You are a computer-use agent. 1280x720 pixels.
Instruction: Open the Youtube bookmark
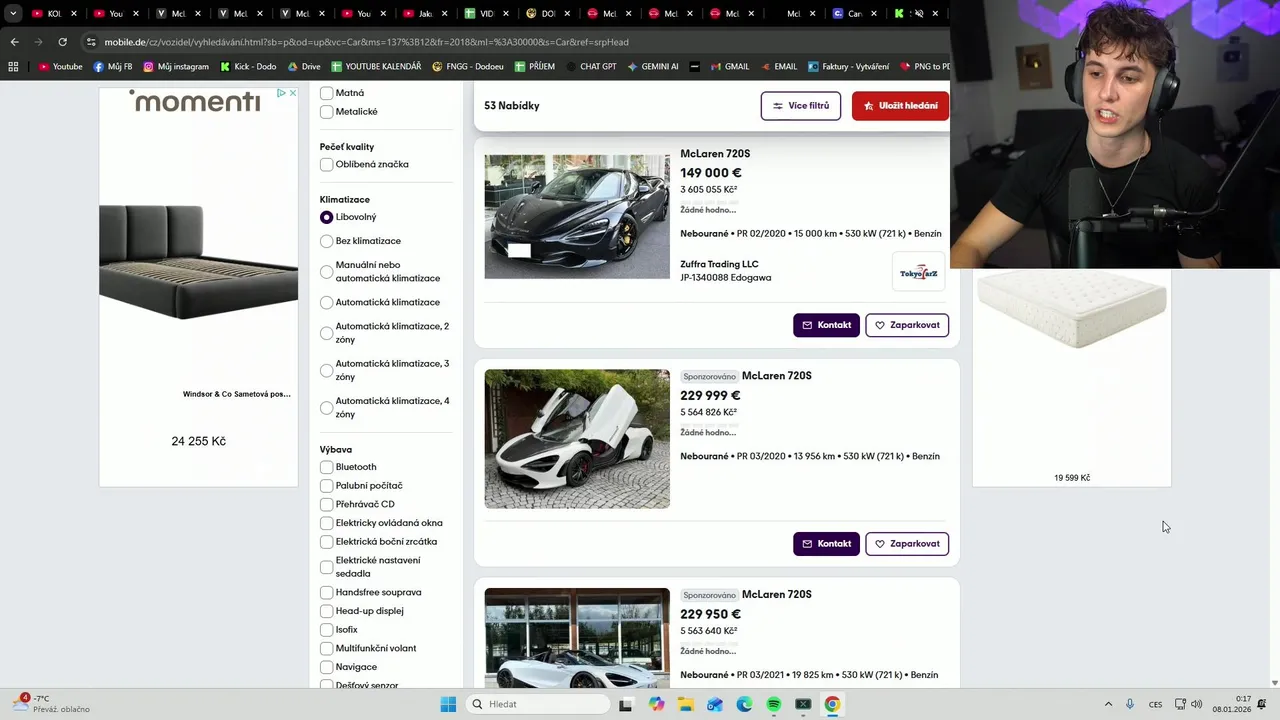pyautogui.click(x=60, y=67)
